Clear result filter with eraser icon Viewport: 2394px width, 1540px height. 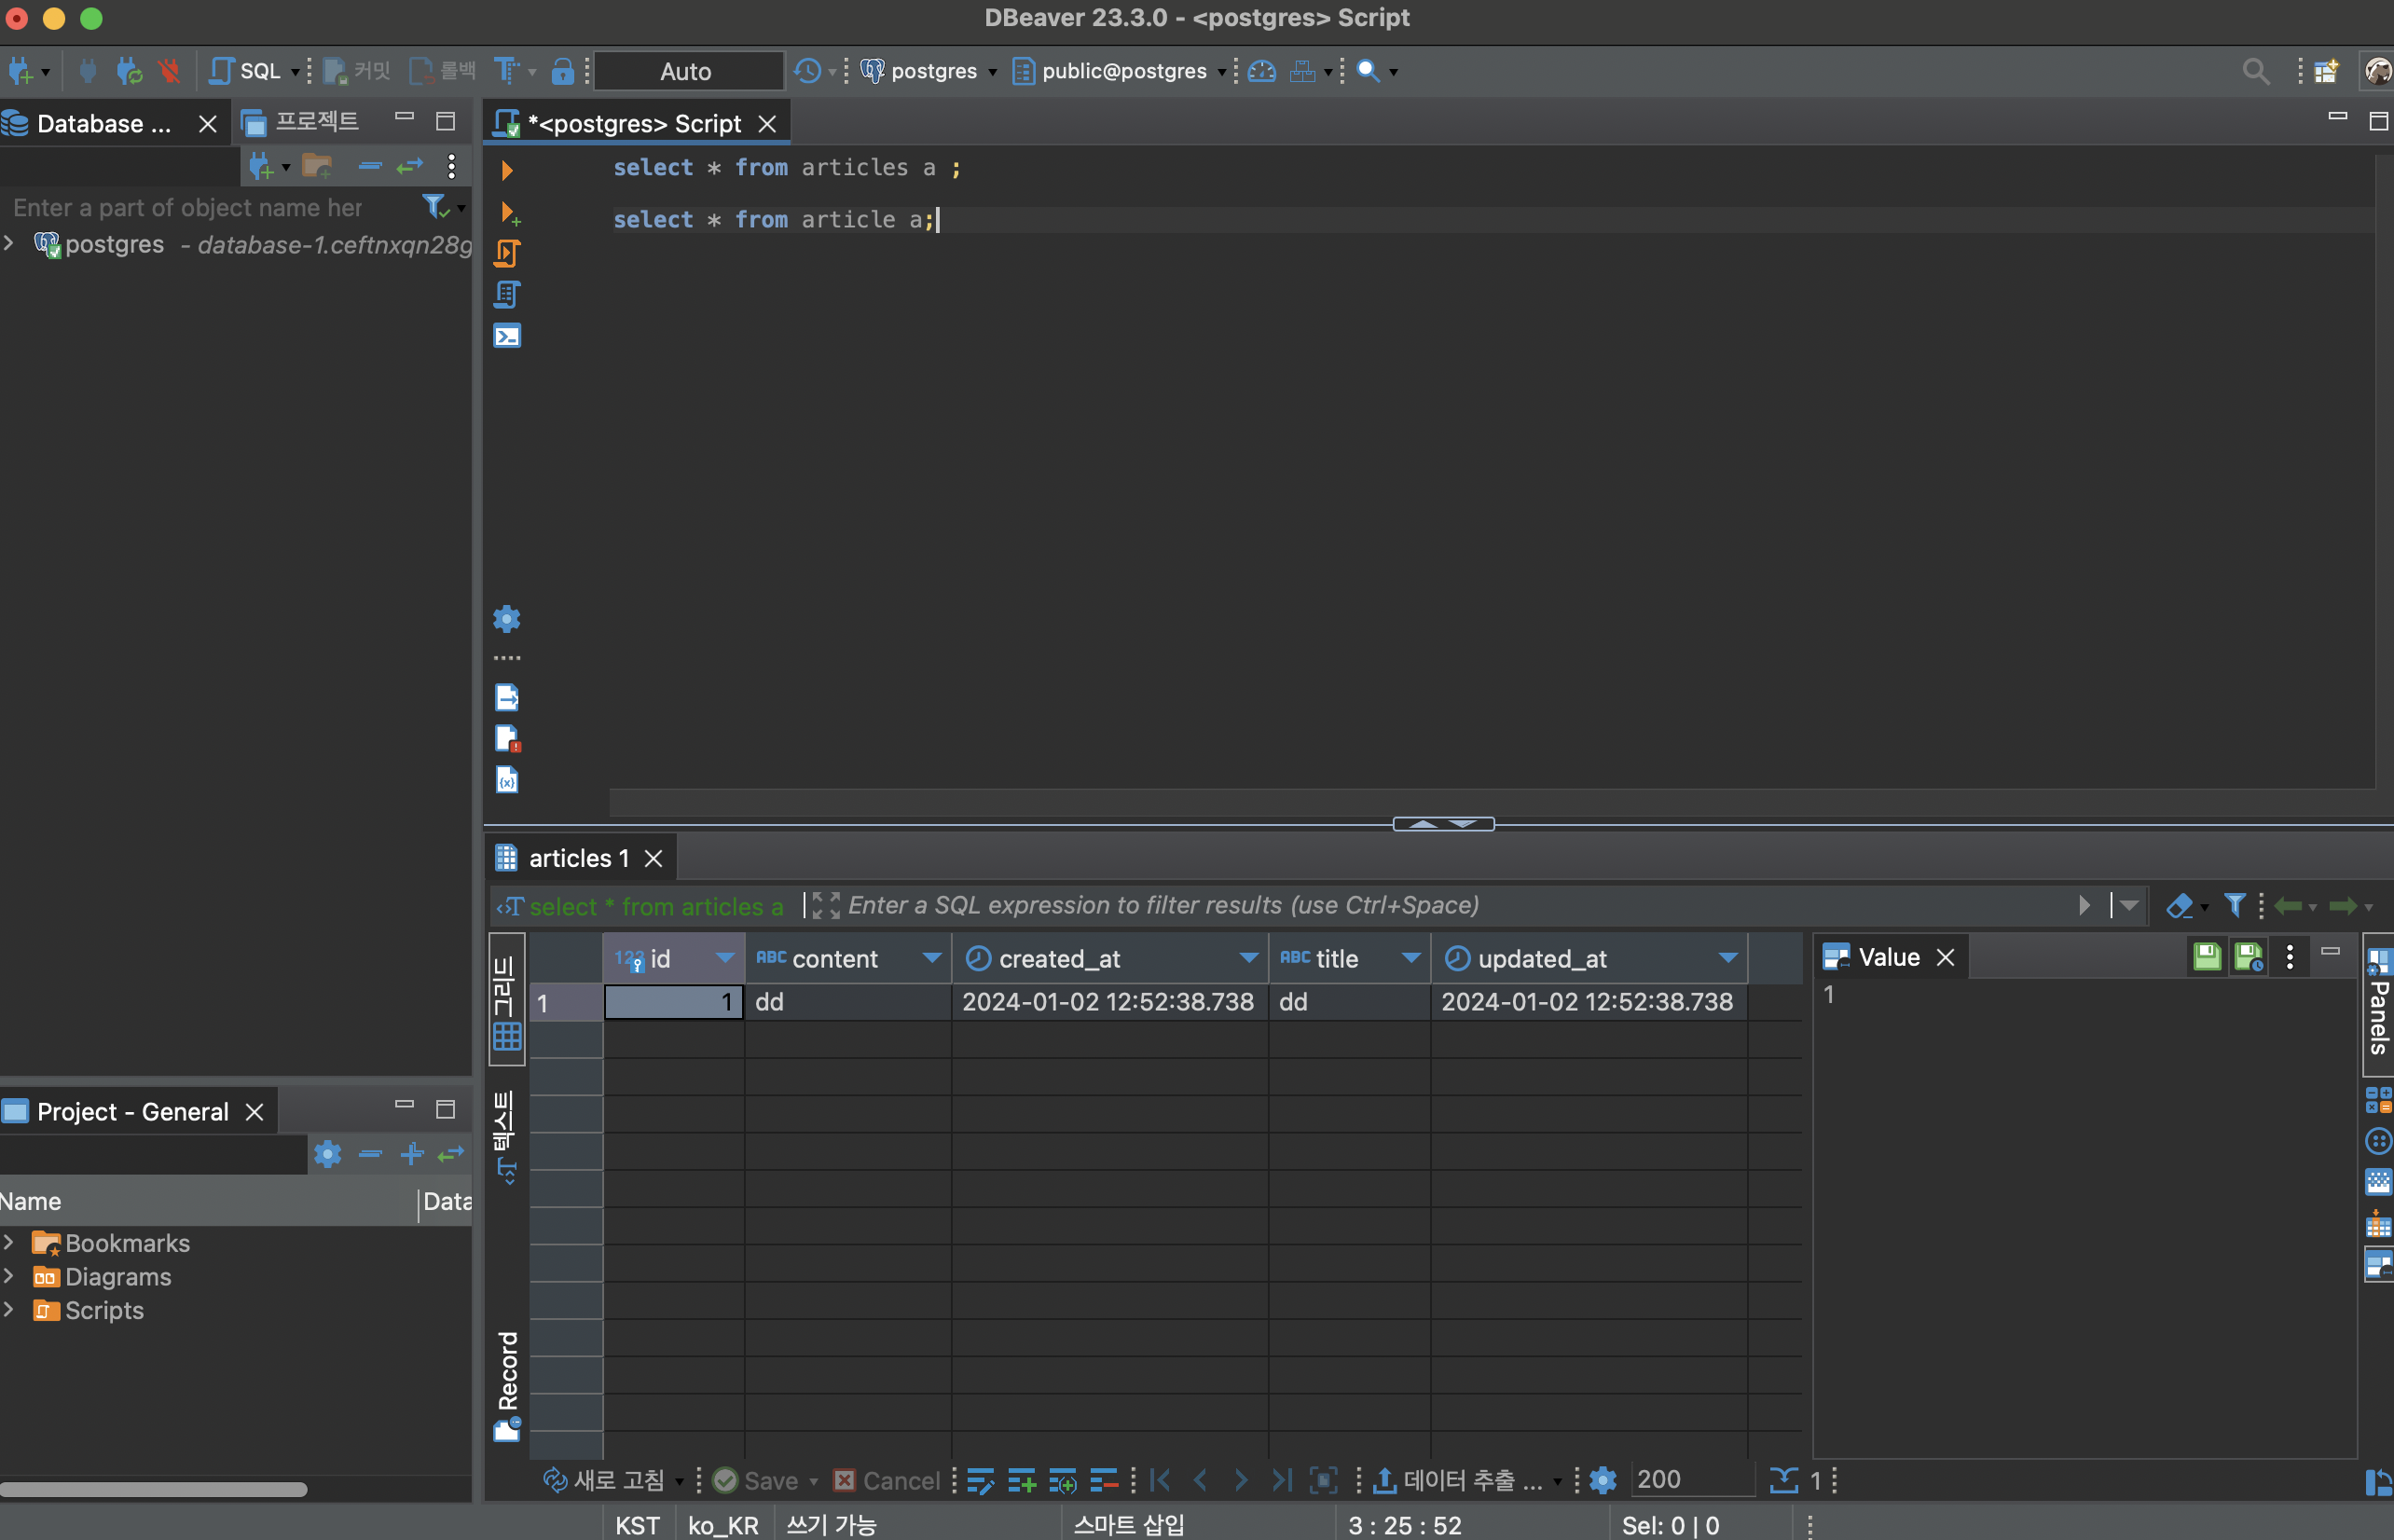pyautogui.click(x=2178, y=906)
